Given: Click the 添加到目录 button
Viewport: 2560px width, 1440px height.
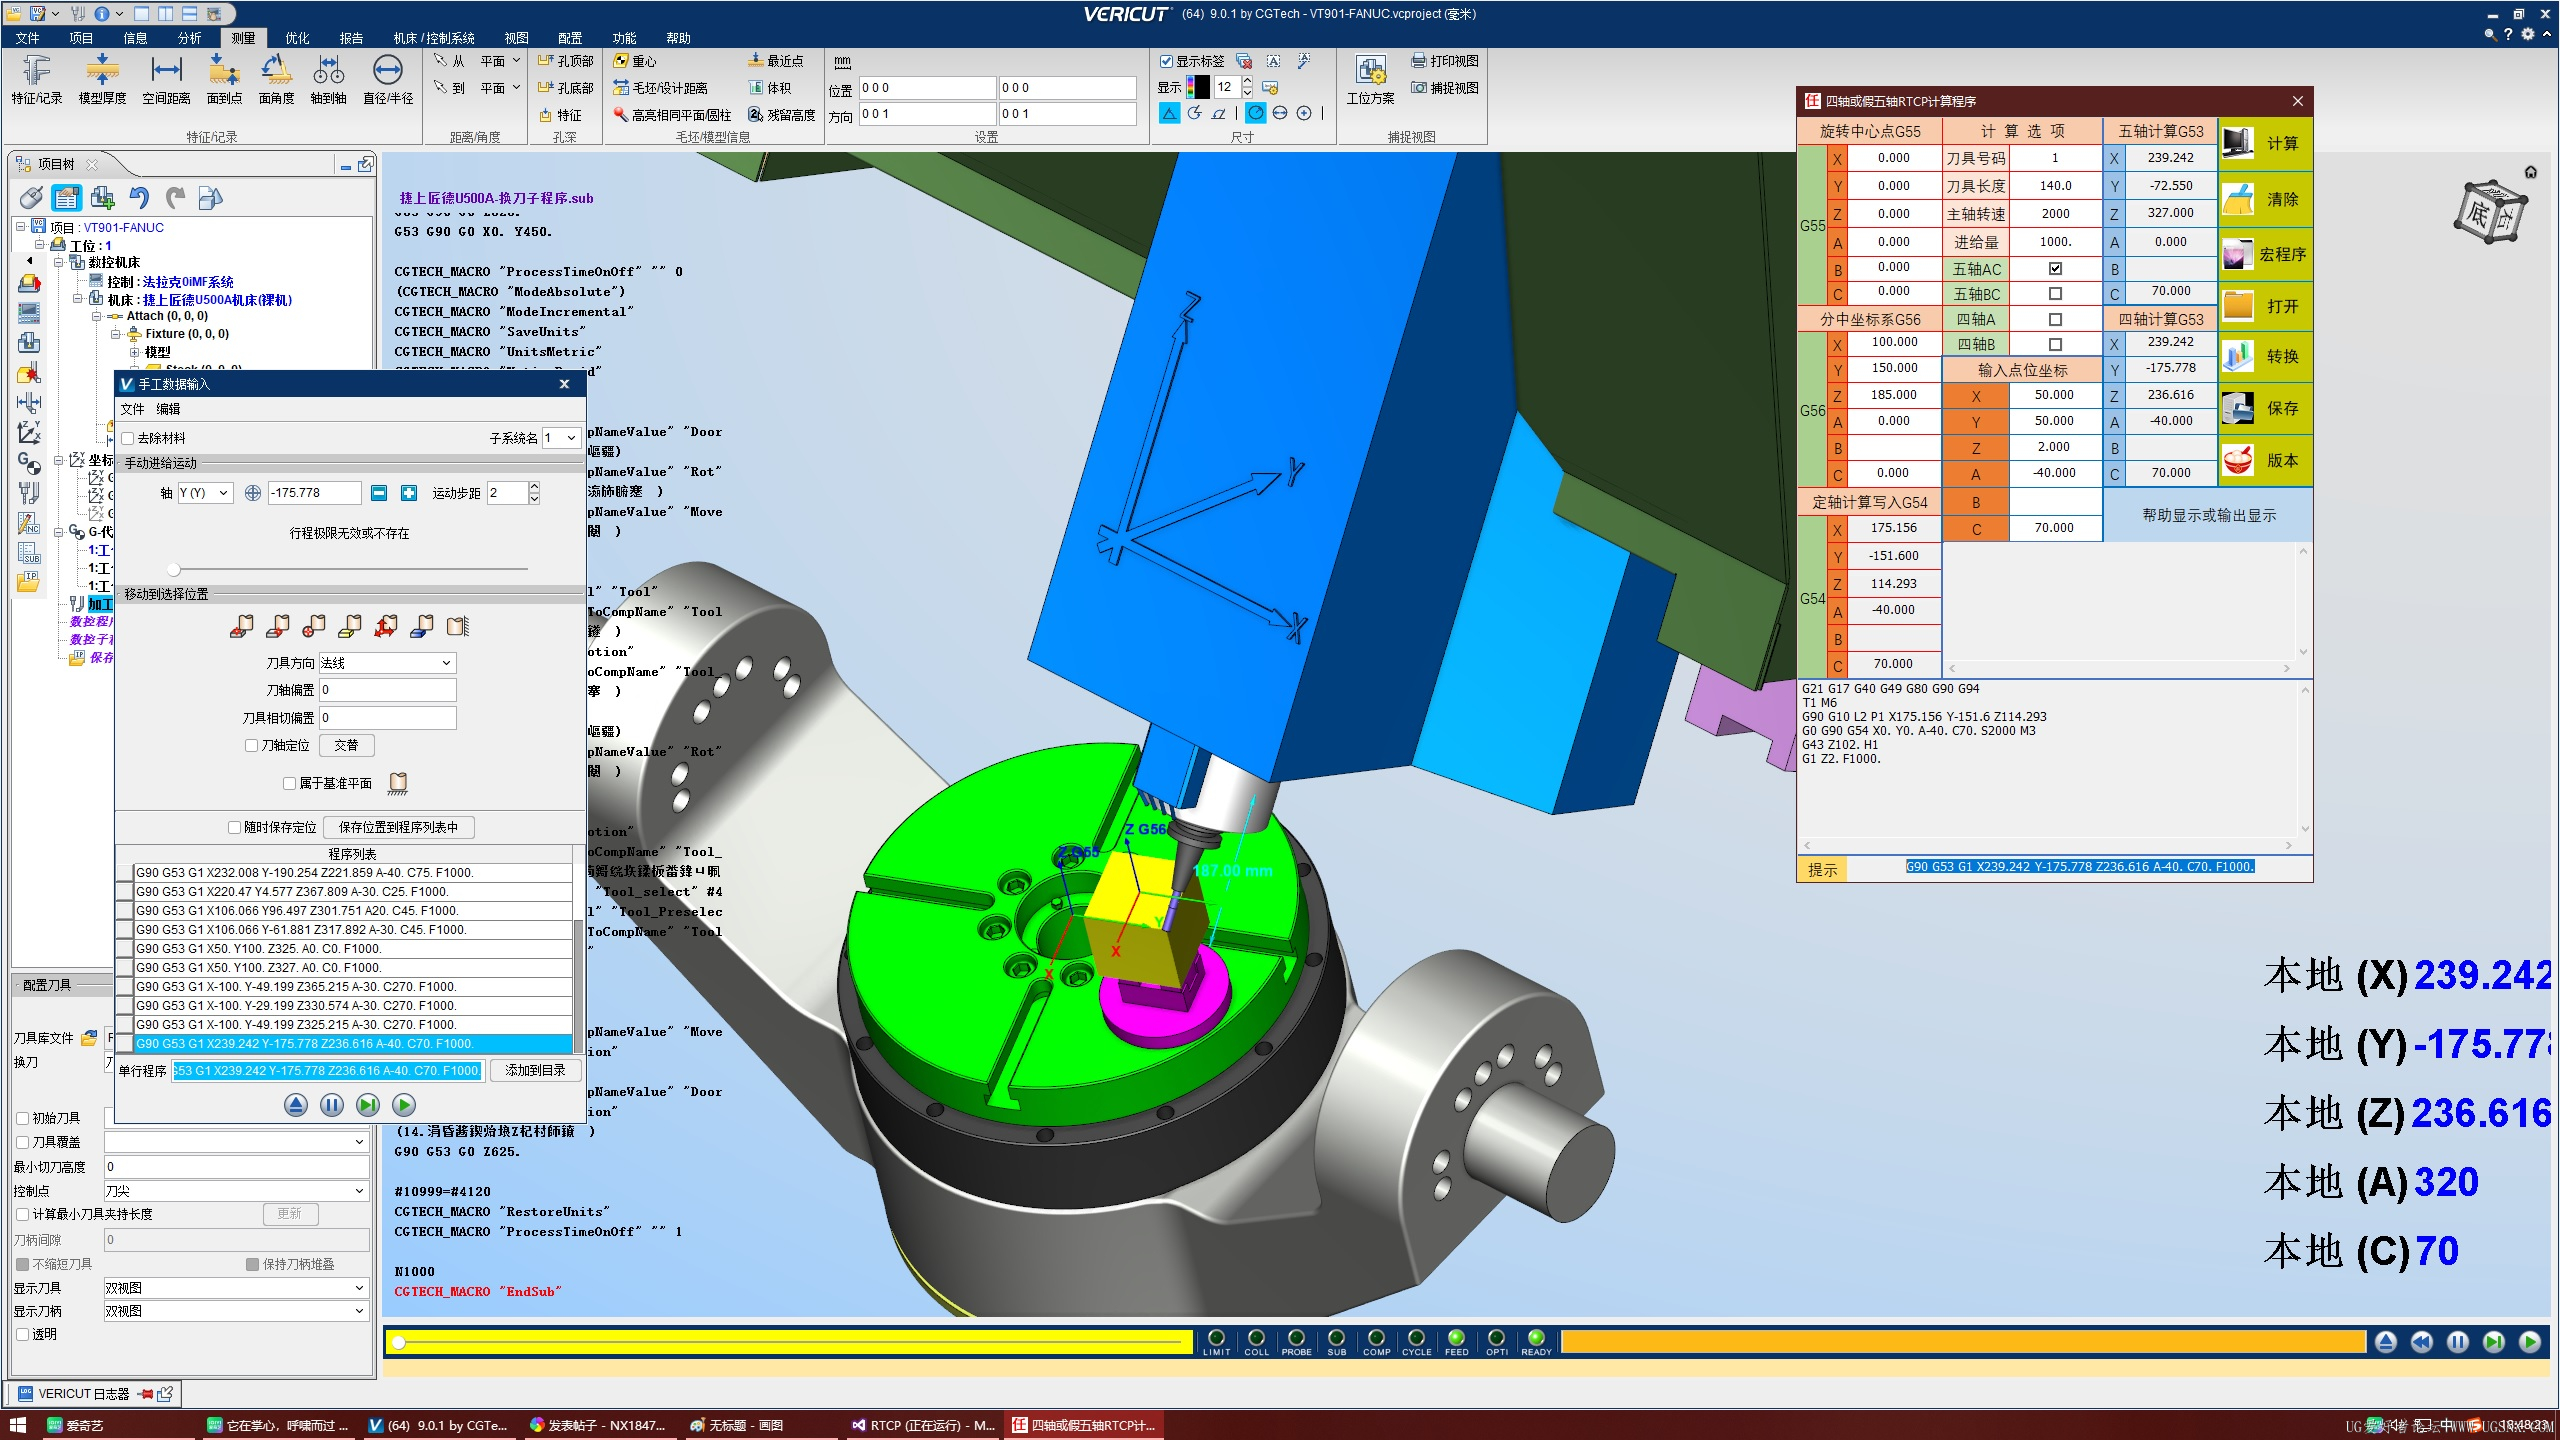Looking at the screenshot, I should tap(535, 1071).
